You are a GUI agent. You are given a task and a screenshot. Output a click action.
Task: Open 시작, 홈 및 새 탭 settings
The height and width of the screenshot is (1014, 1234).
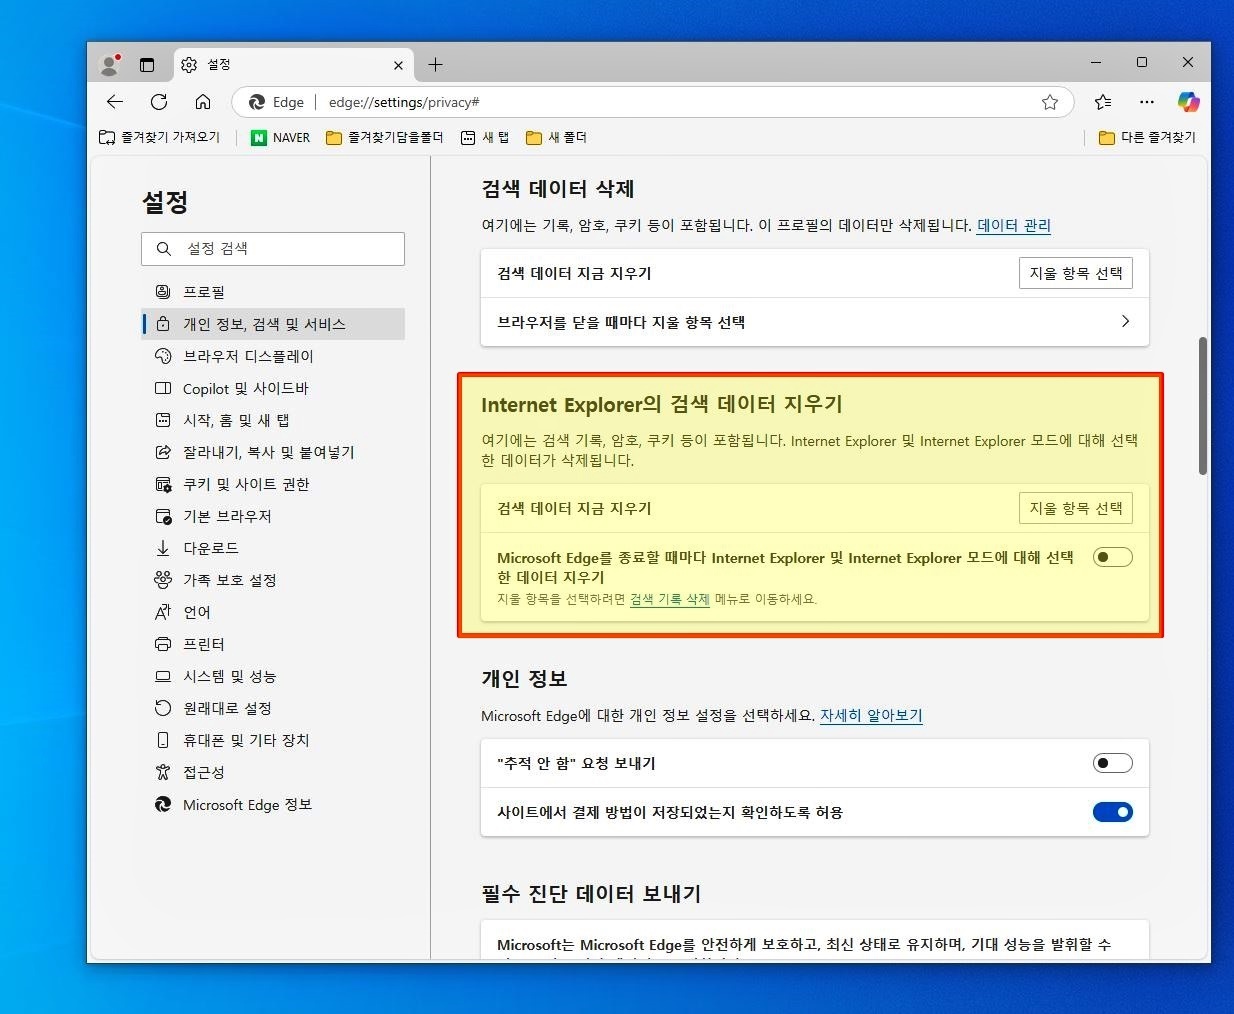coord(273,420)
